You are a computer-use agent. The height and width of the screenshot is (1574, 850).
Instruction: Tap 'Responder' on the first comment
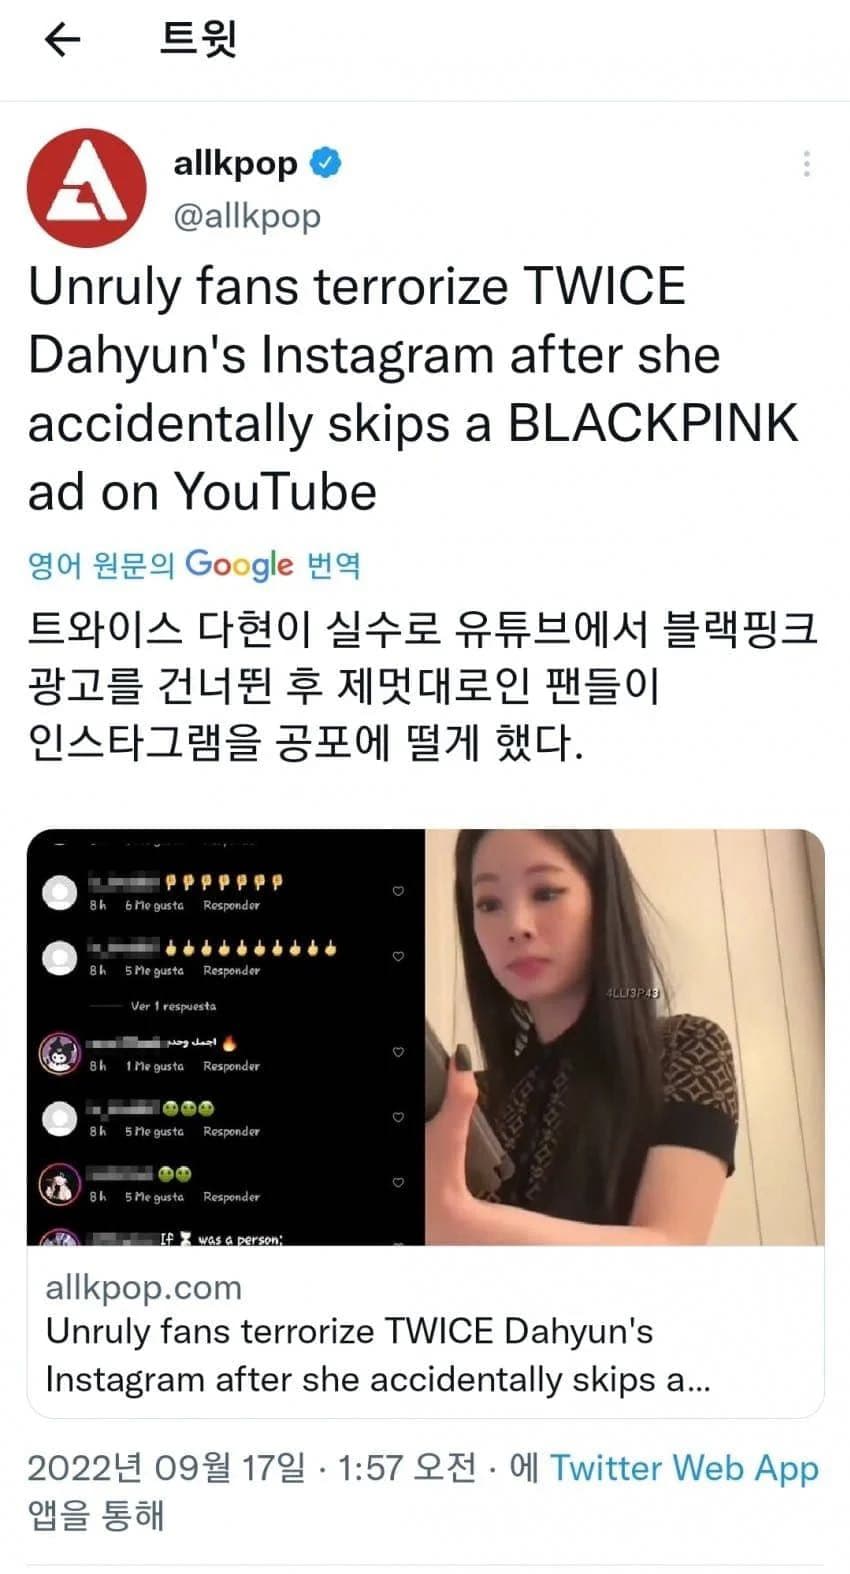[x=231, y=905]
